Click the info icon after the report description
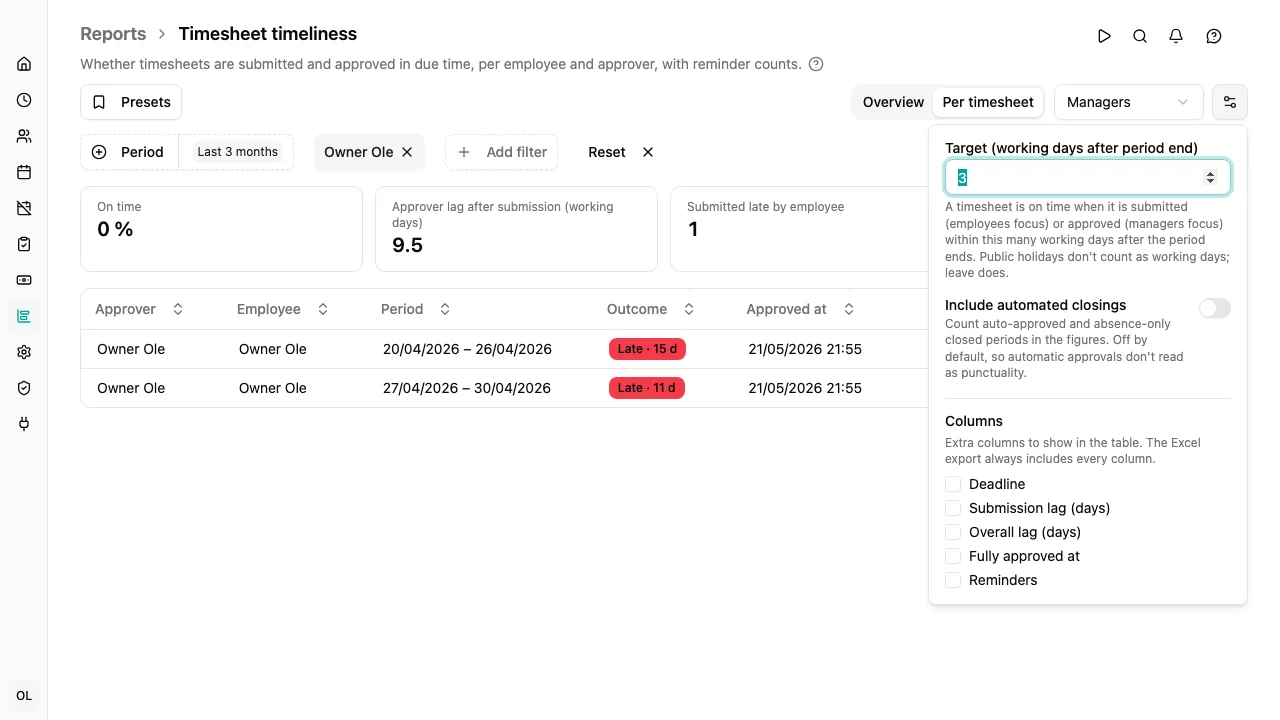Image resolution: width=1280 pixels, height=720 pixels. [x=816, y=64]
